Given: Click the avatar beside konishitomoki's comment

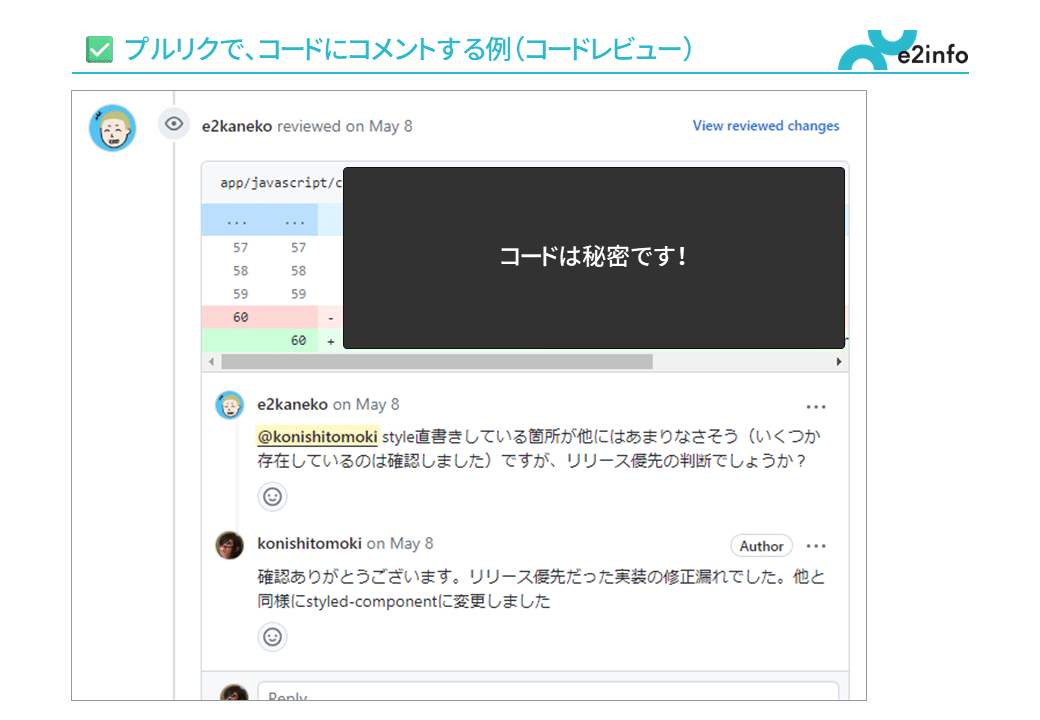Looking at the screenshot, I should 230,545.
